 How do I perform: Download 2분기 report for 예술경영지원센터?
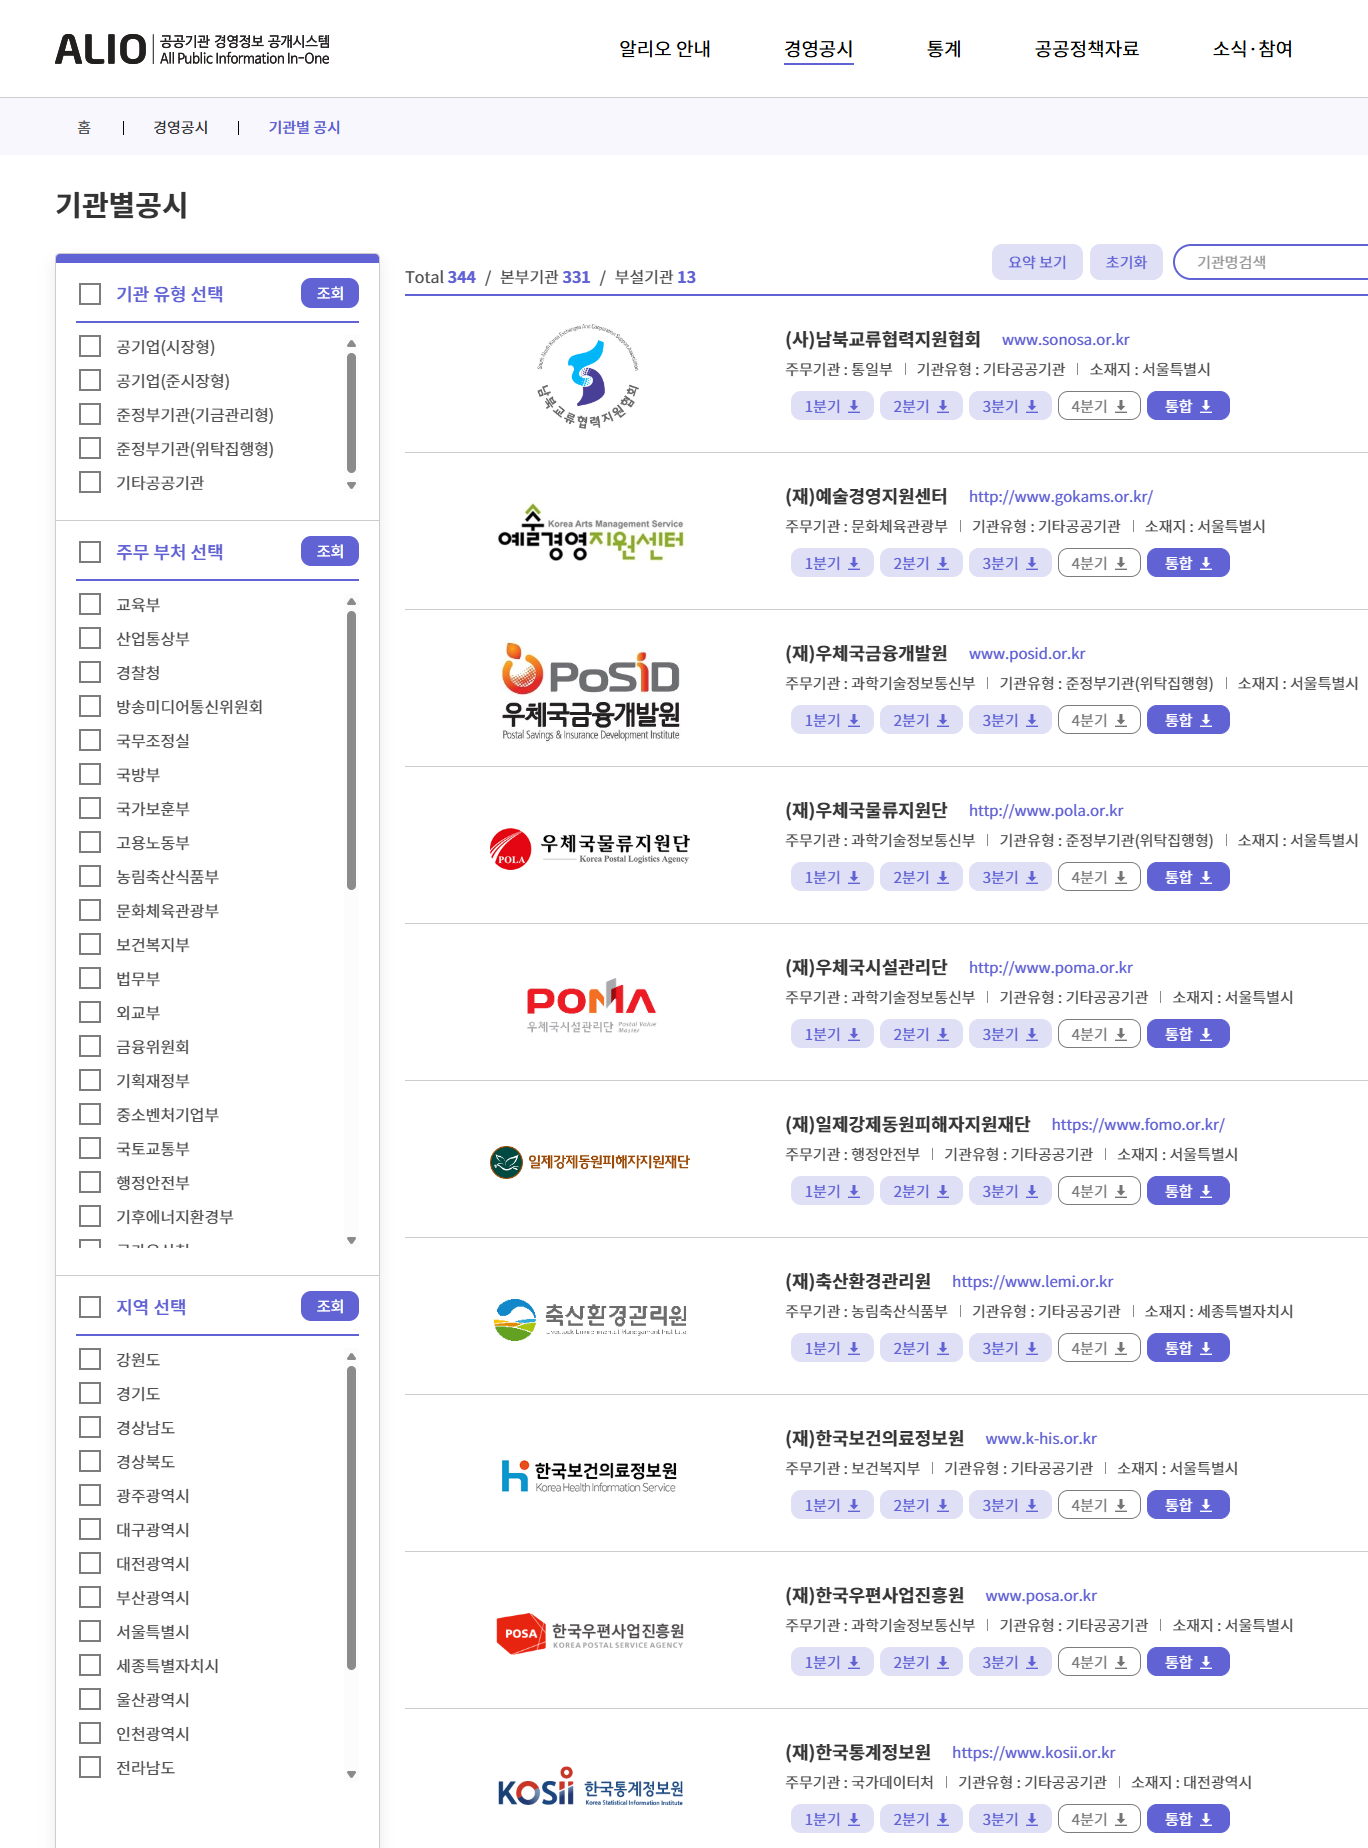coord(921,563)
